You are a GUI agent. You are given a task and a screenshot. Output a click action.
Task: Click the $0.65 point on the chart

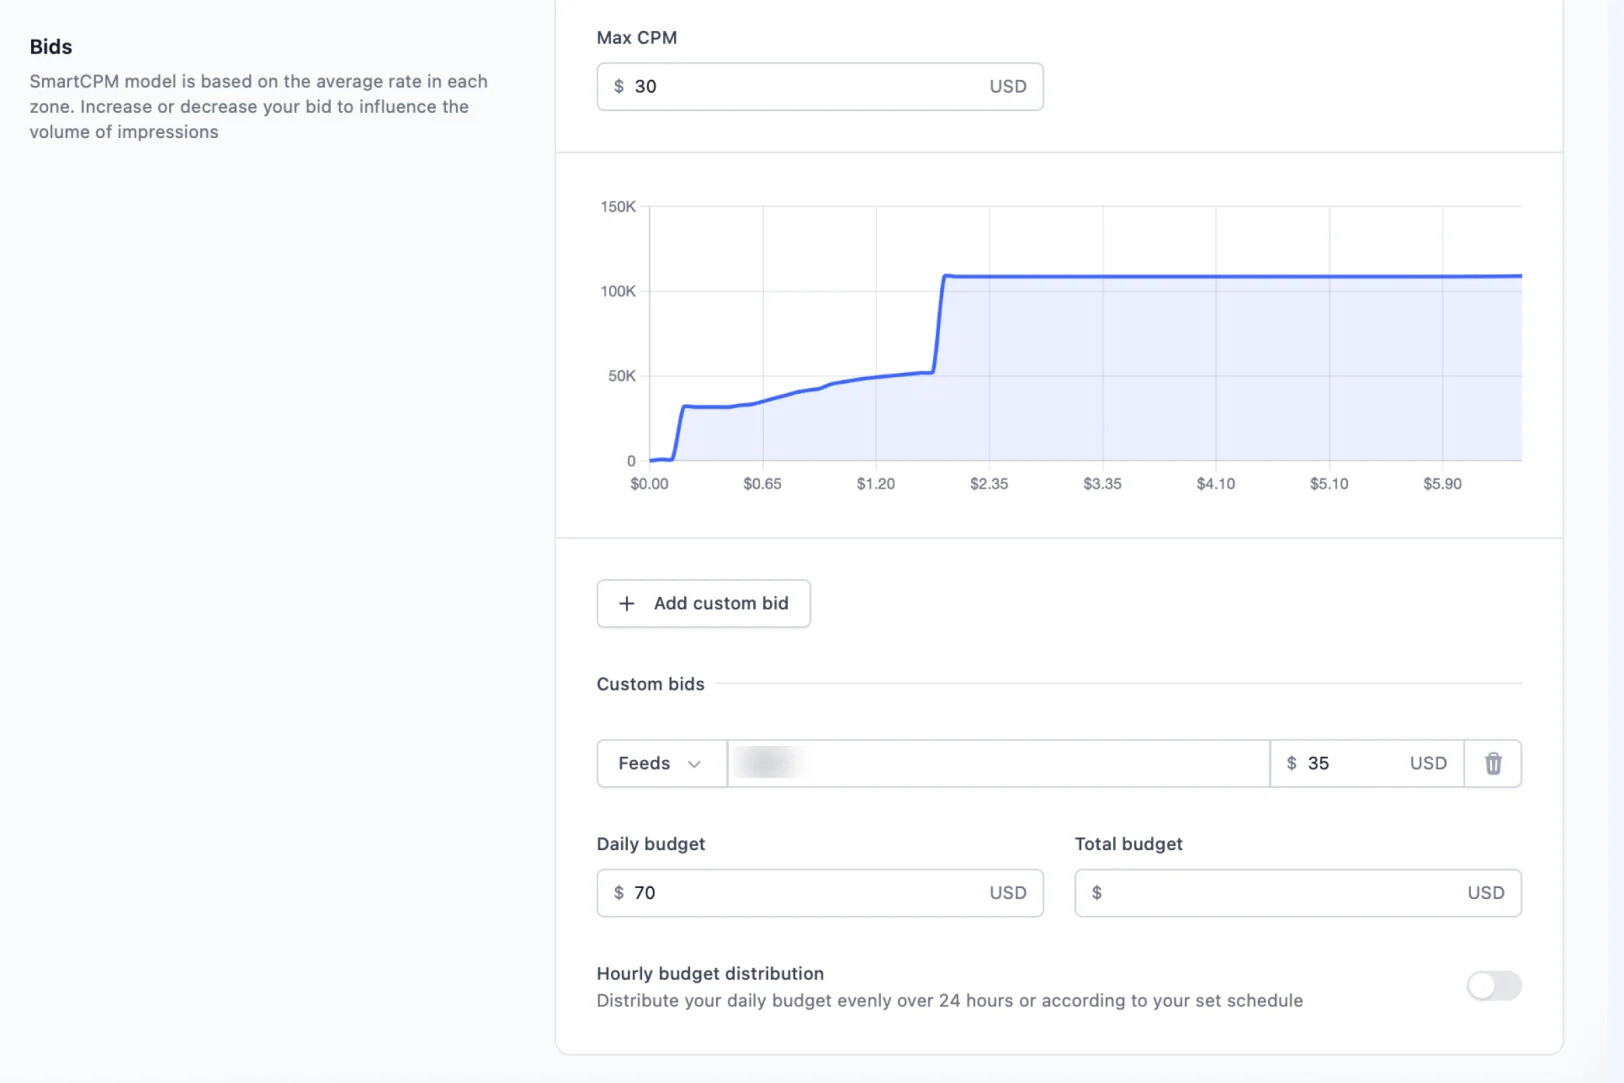point(763,402)
